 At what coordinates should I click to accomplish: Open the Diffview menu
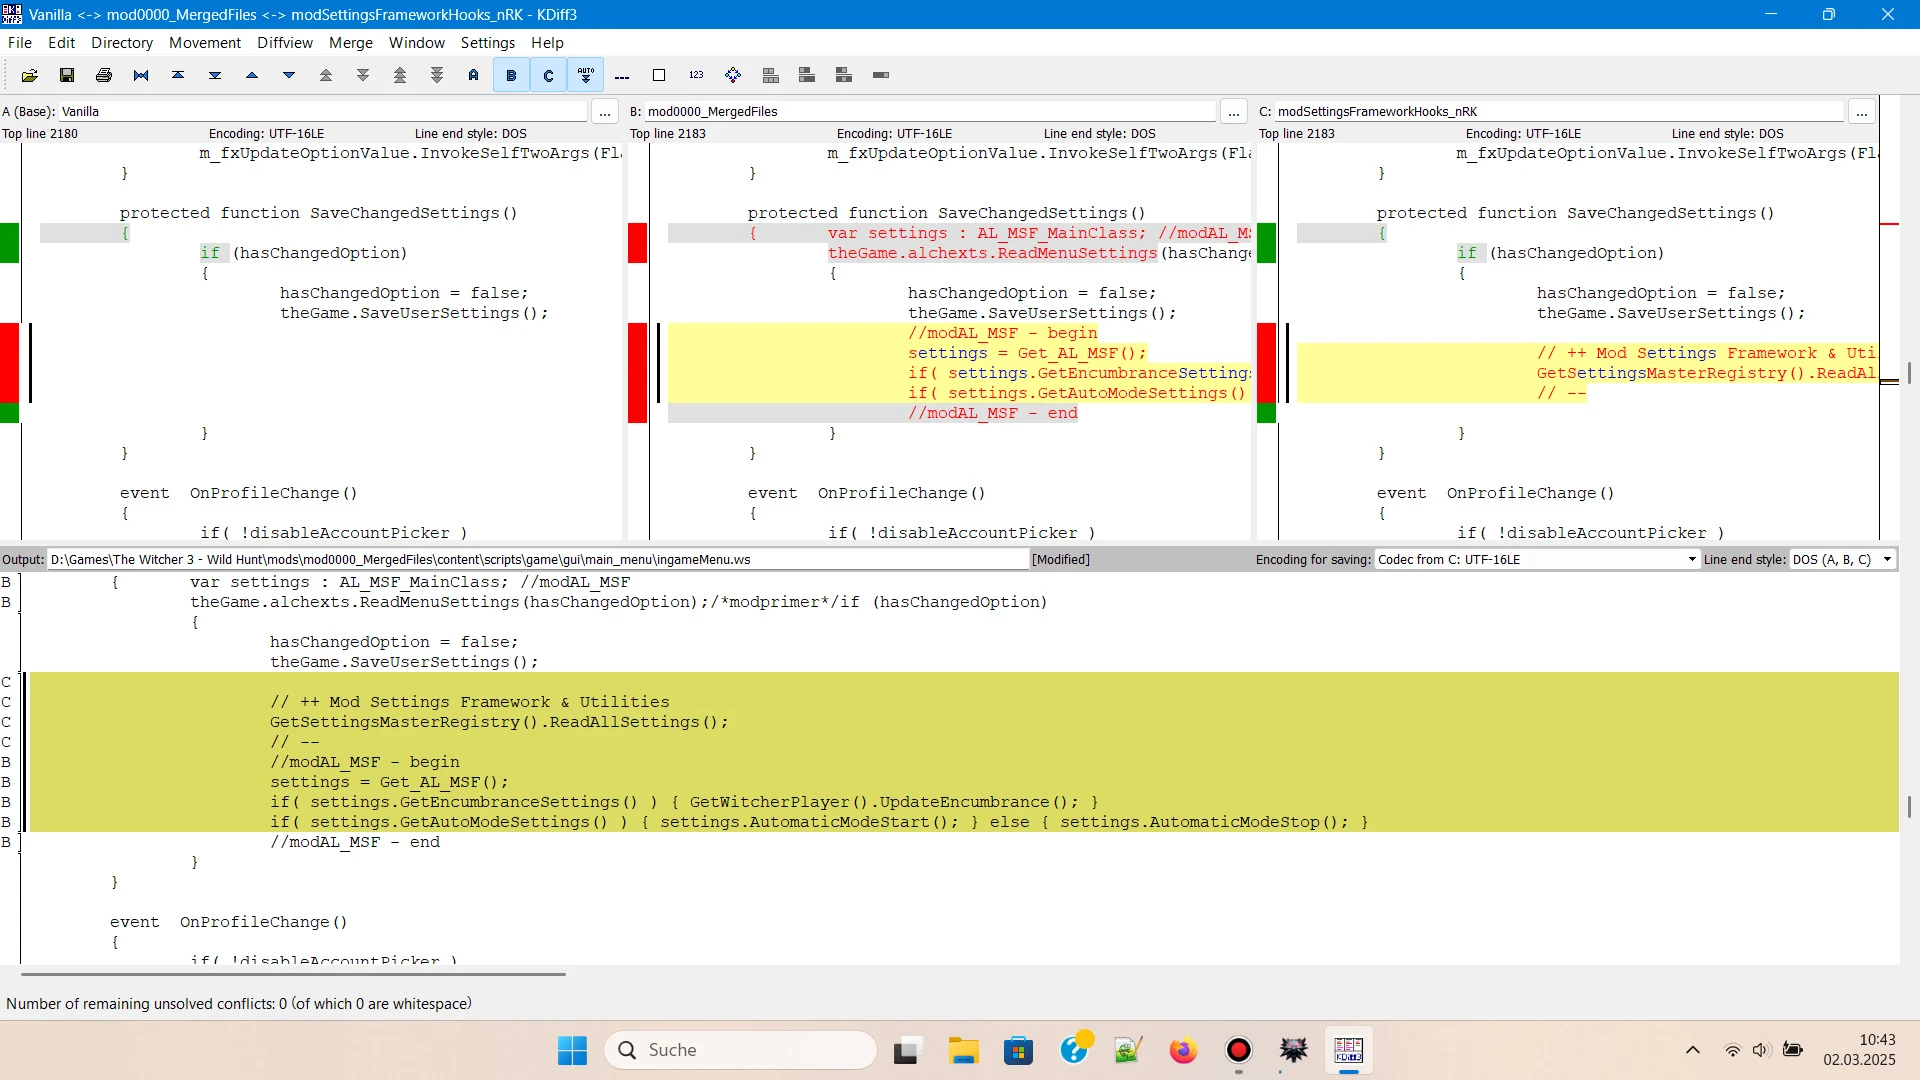coord(284,42)
